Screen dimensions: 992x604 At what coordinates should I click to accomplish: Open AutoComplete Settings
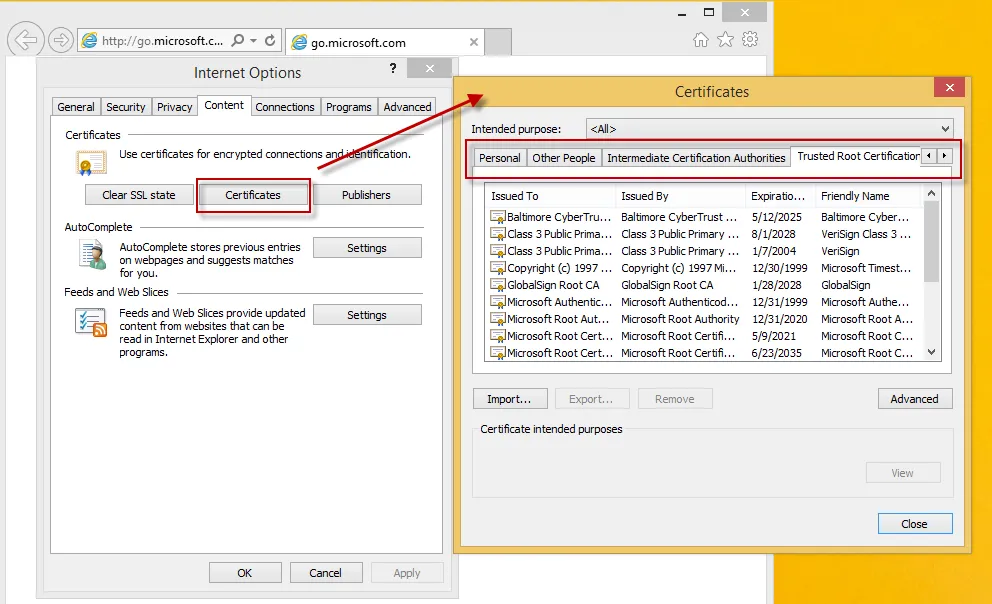click(x=367, y=248)
